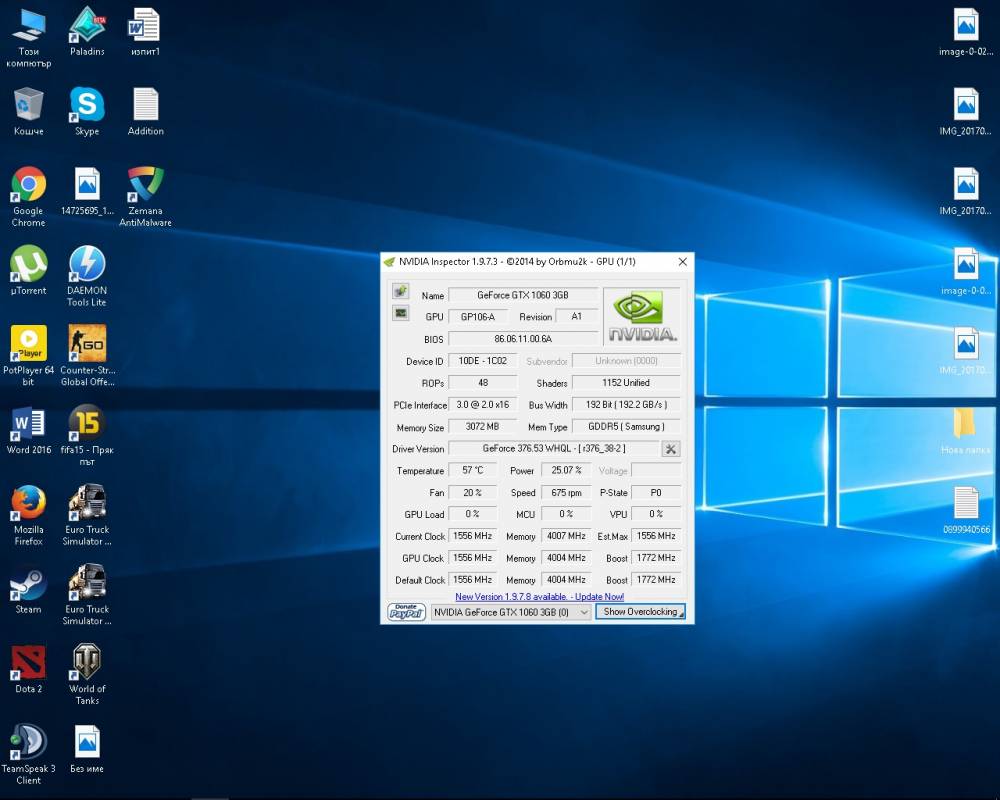Select the µTorrent desktop icon
Screen dimensions: 1000x800
(28, 271)
